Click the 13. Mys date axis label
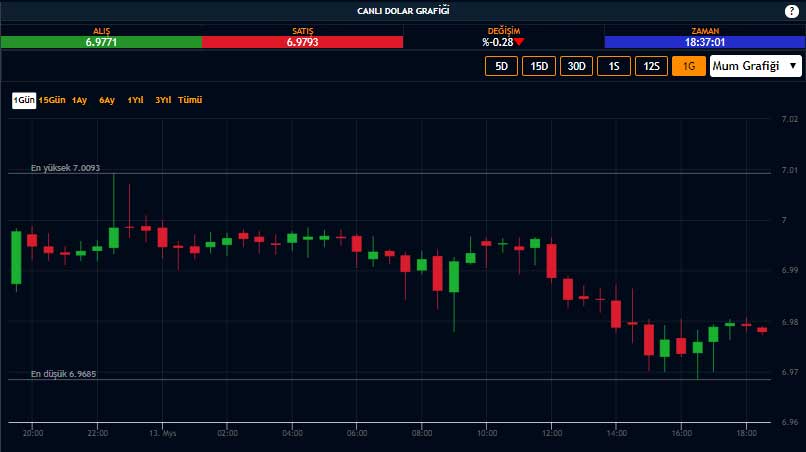 [x=162, y=433]
